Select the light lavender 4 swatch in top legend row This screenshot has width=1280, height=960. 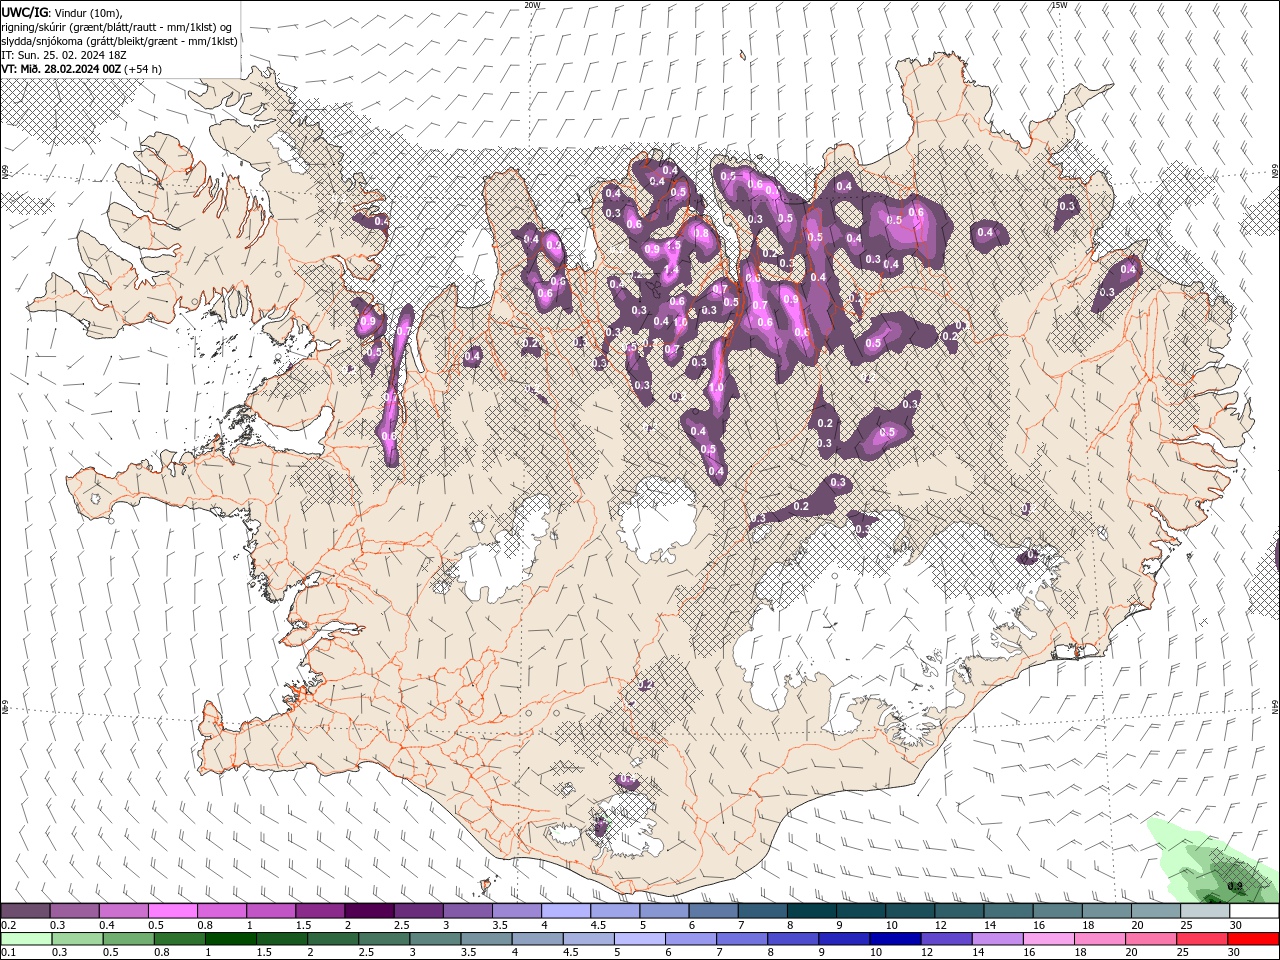566,911
